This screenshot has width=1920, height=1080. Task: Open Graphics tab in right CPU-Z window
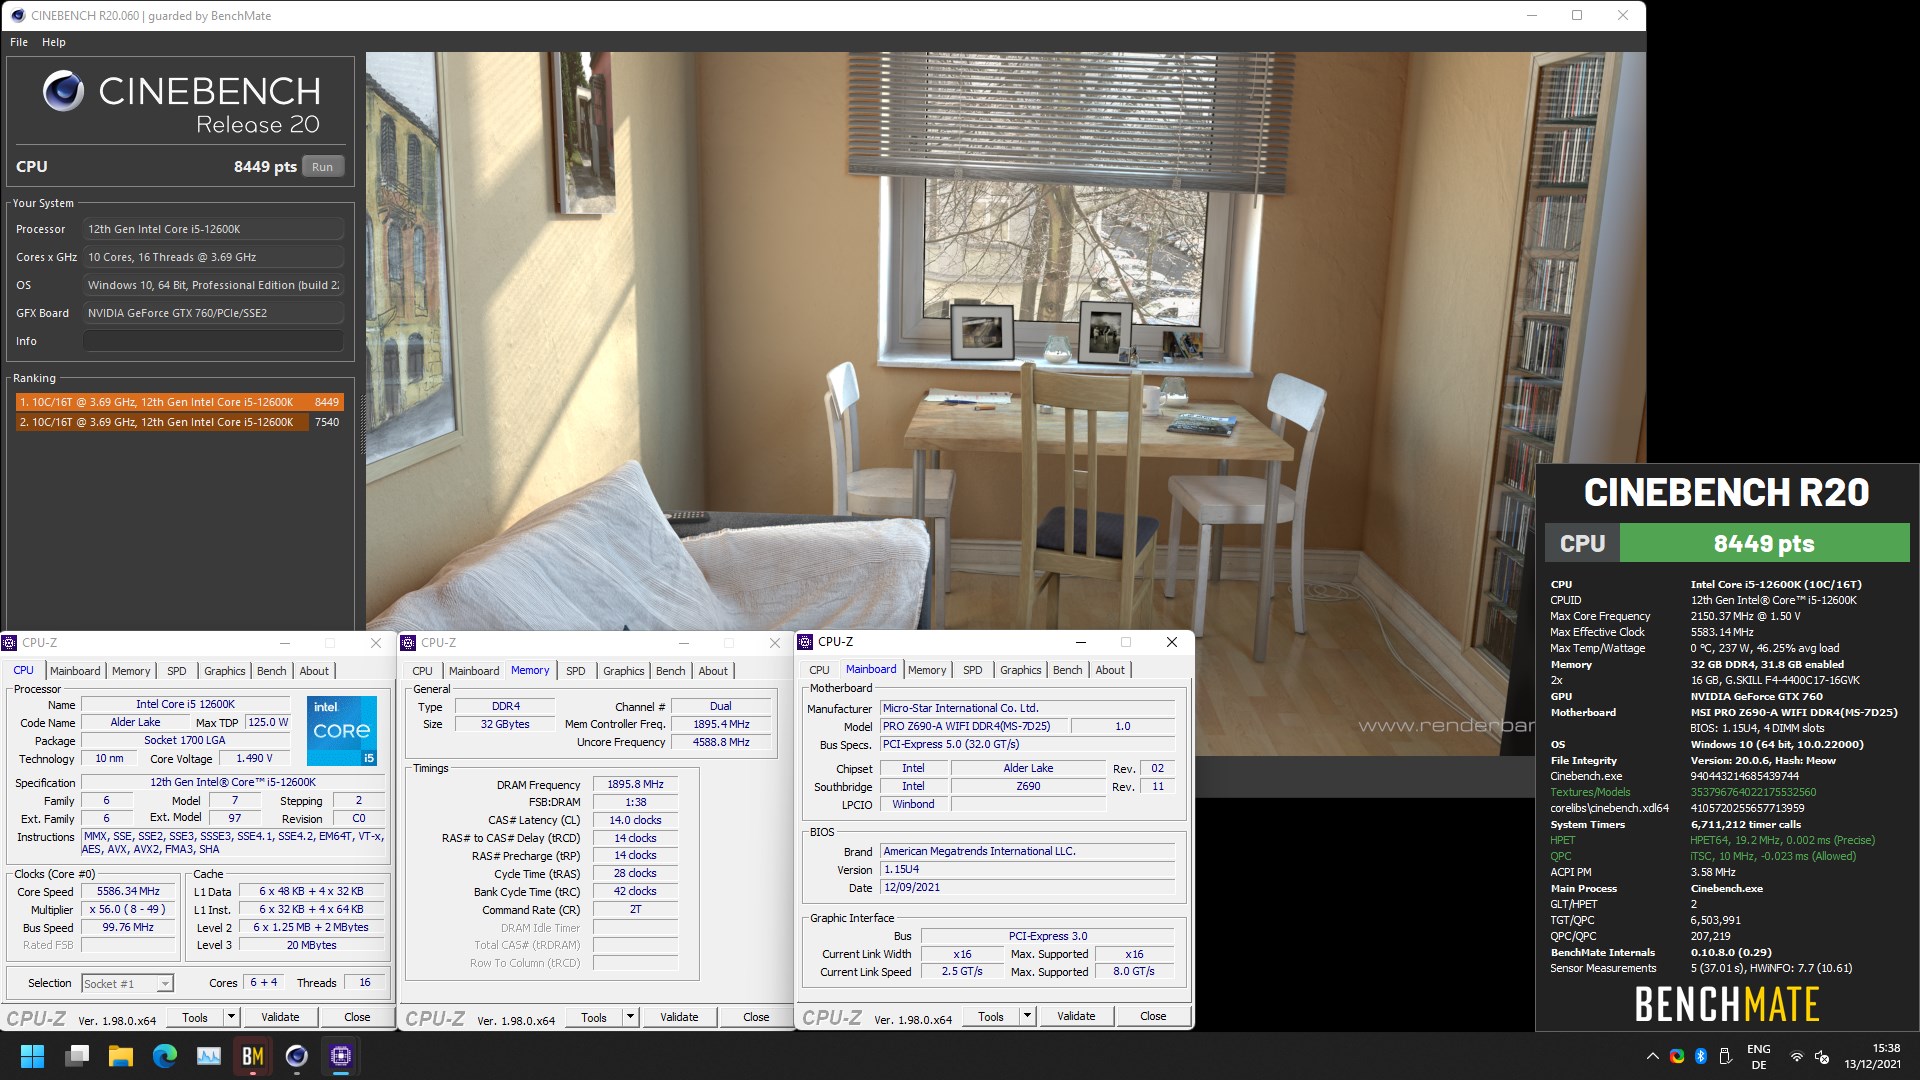[1021, 670]
